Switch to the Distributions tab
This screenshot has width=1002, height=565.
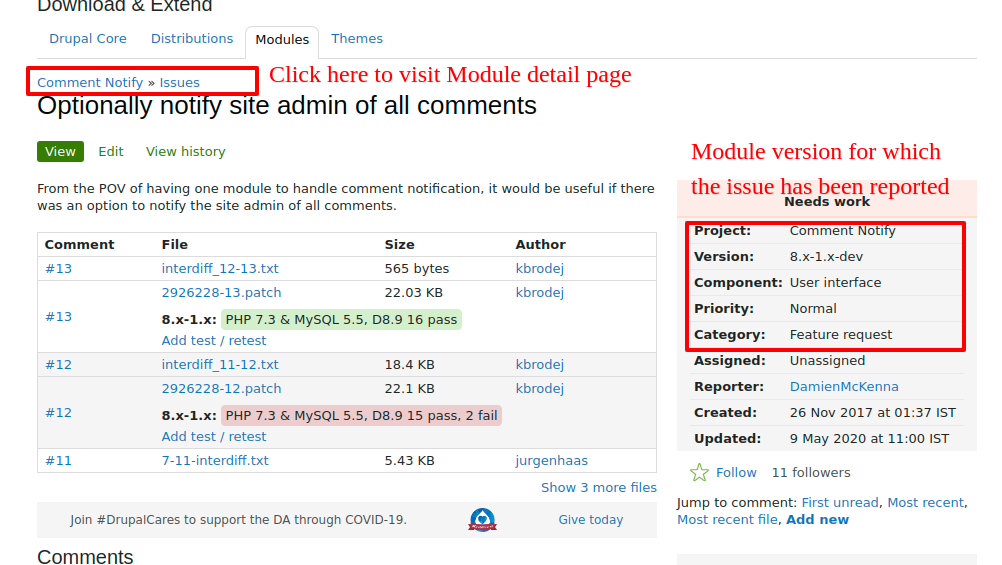tap(192, 38)
